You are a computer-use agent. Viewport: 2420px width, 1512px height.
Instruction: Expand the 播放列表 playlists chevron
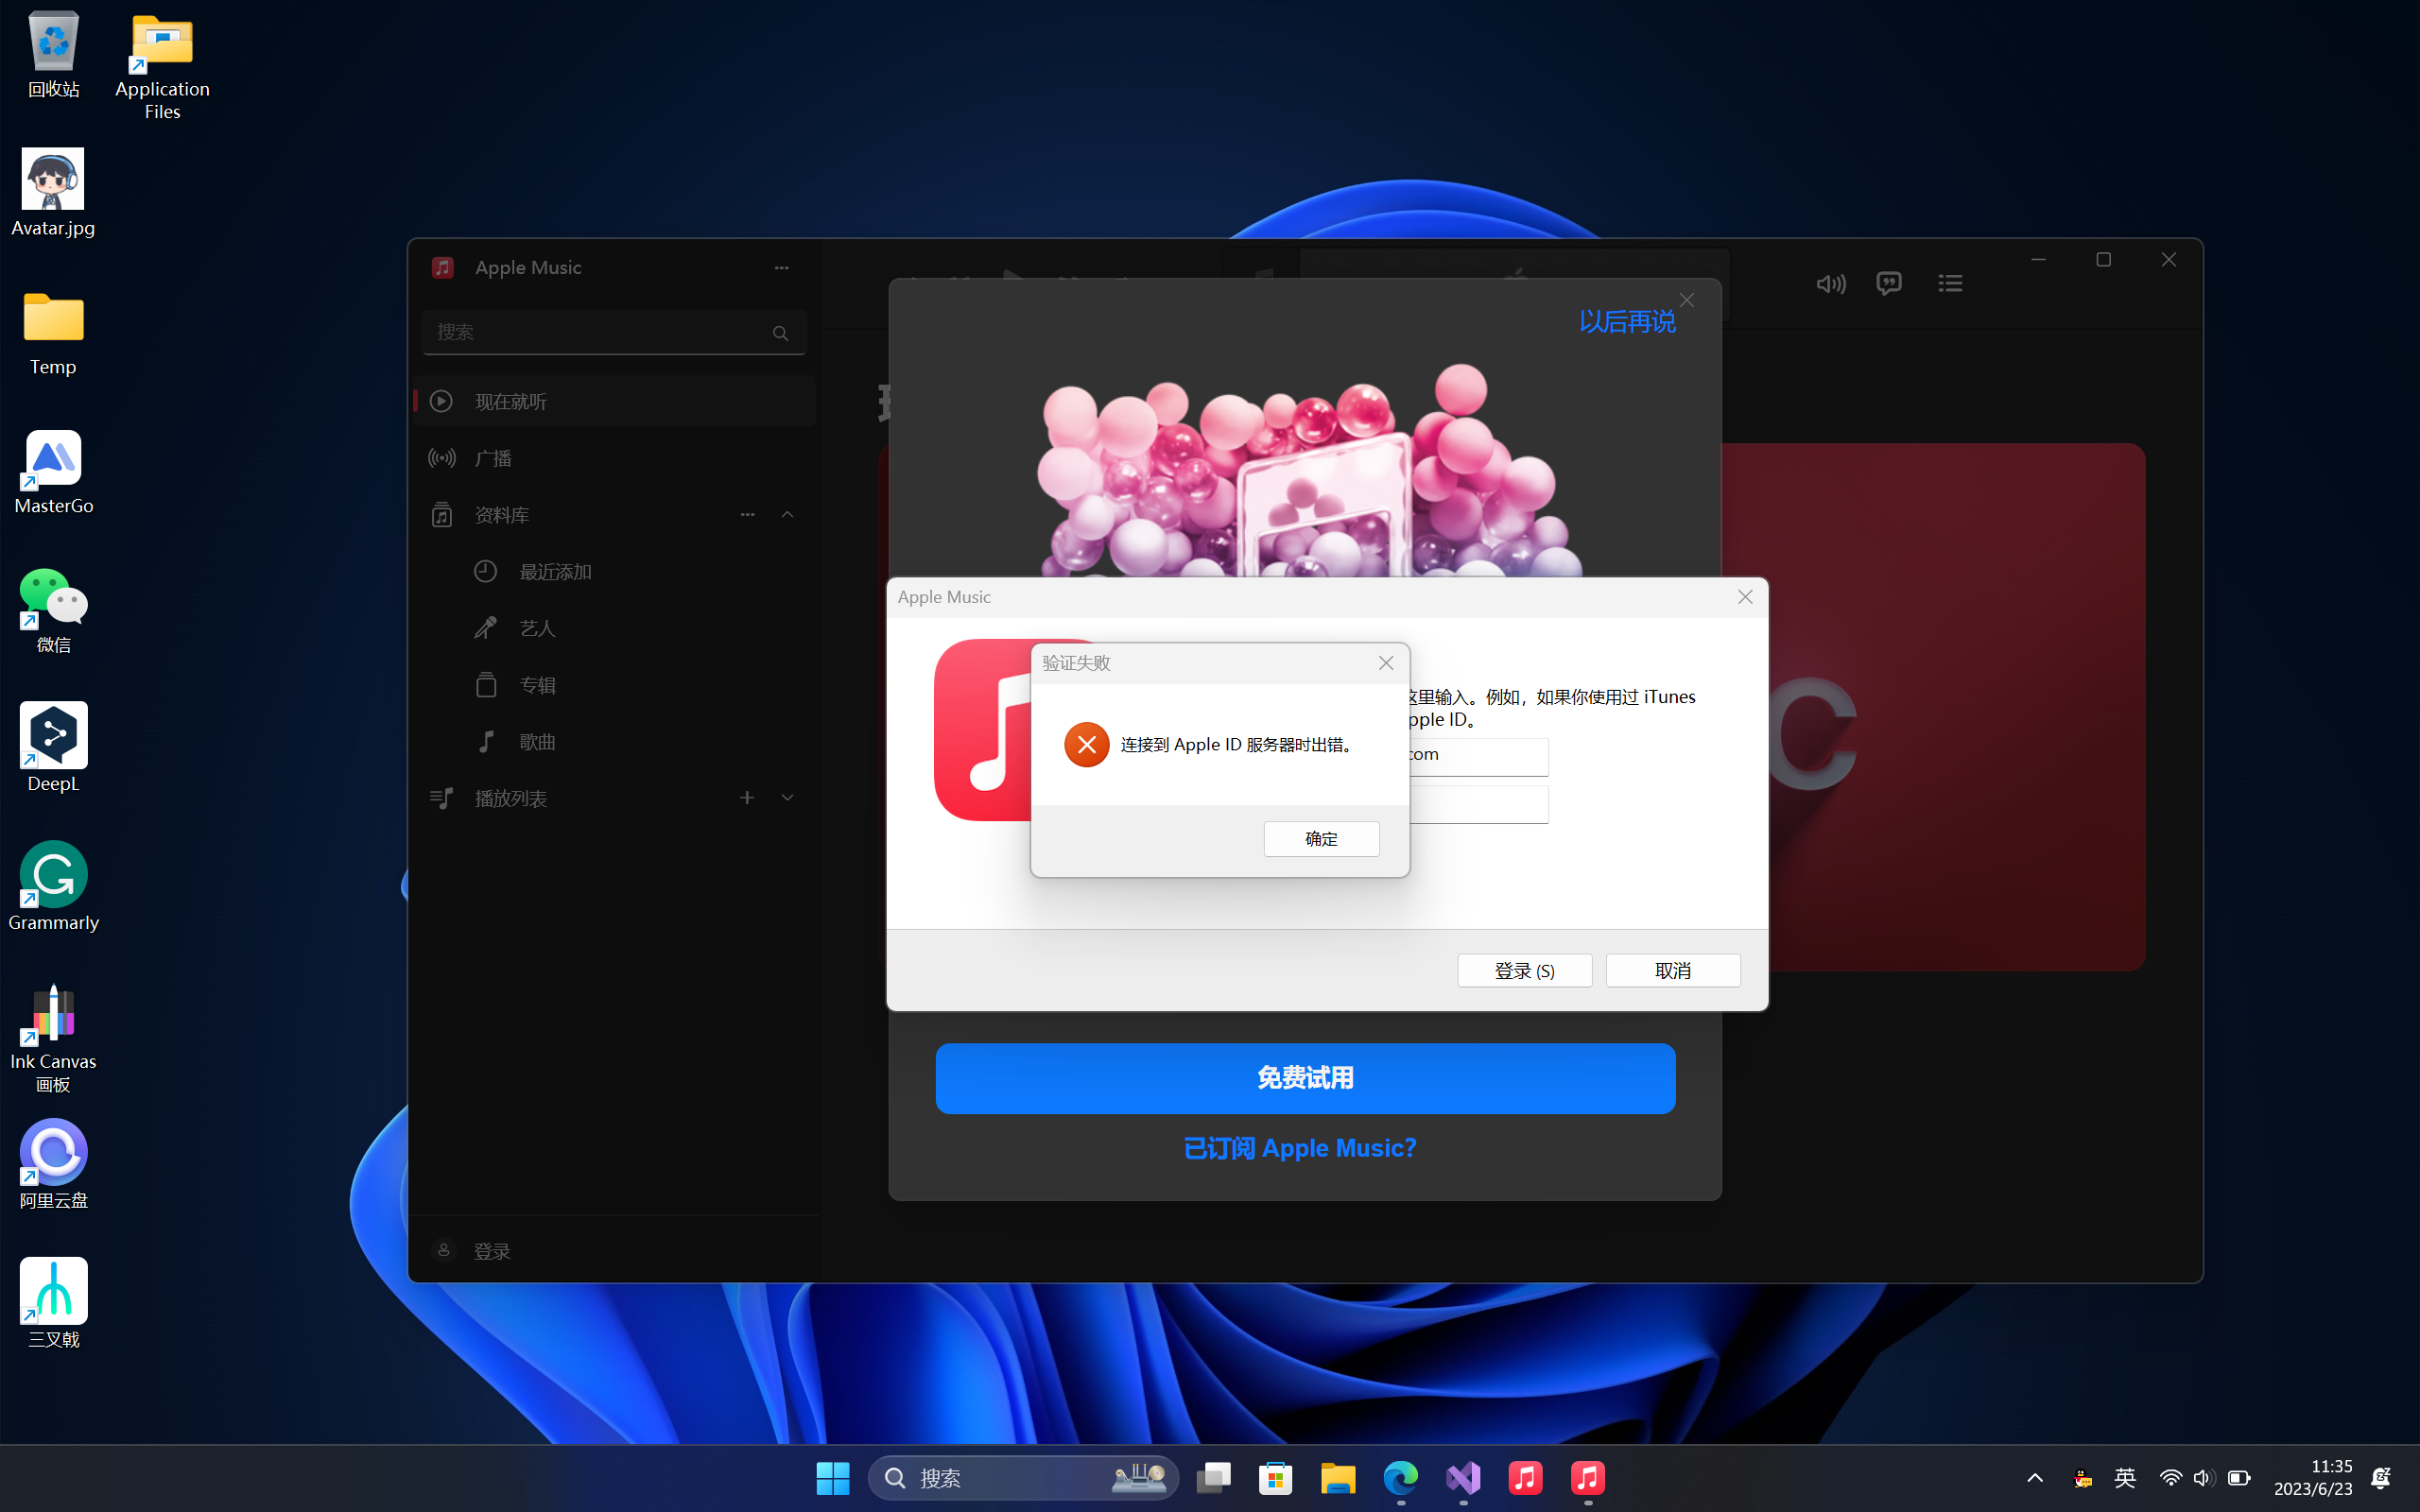(x=788, y=798)
